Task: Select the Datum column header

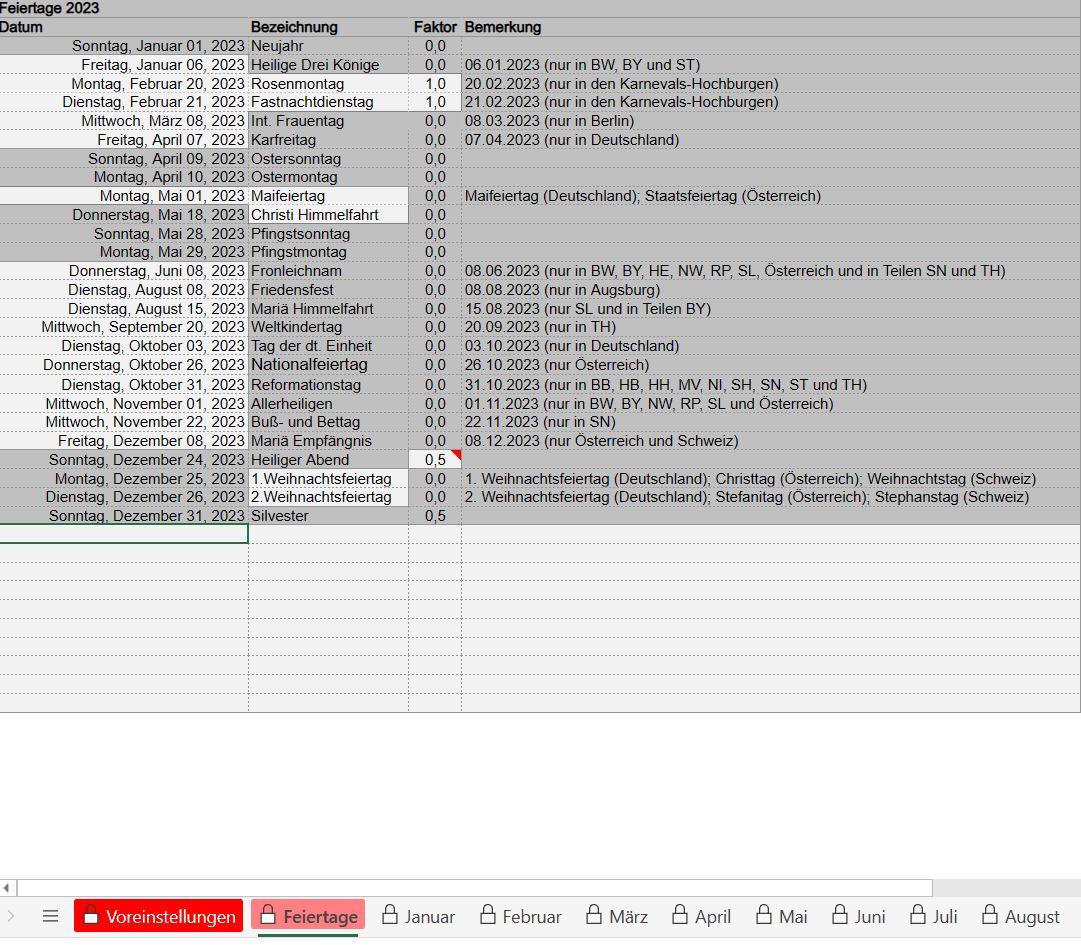Action: [124, 27]
